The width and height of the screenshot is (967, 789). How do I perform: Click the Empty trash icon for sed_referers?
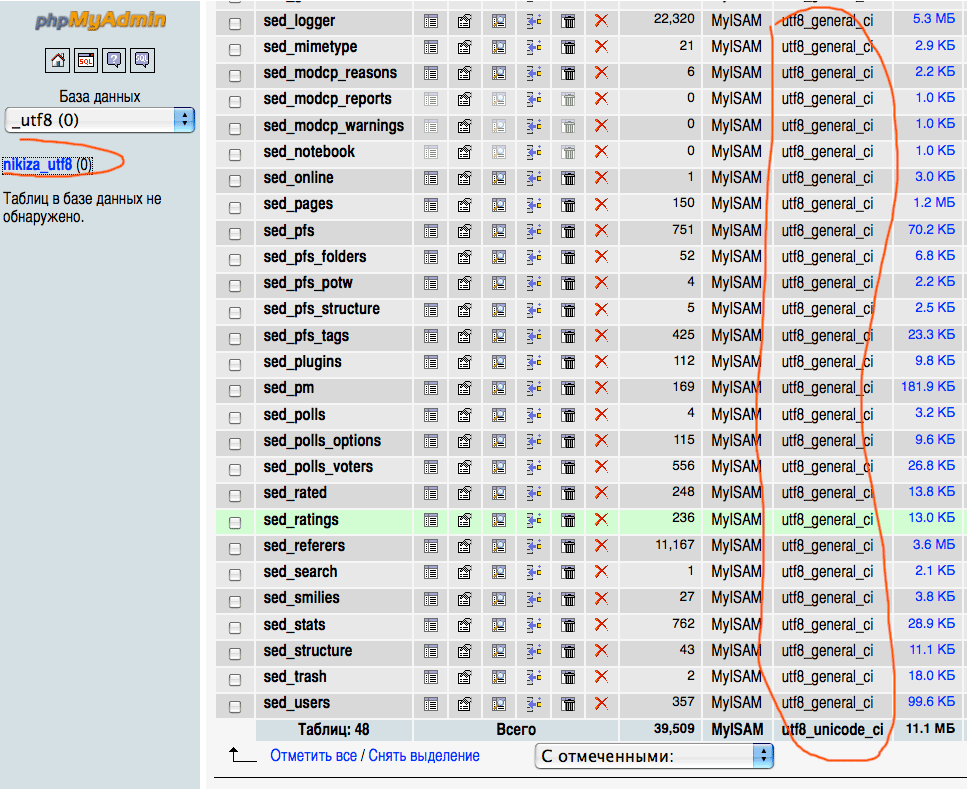click(567, 546)
